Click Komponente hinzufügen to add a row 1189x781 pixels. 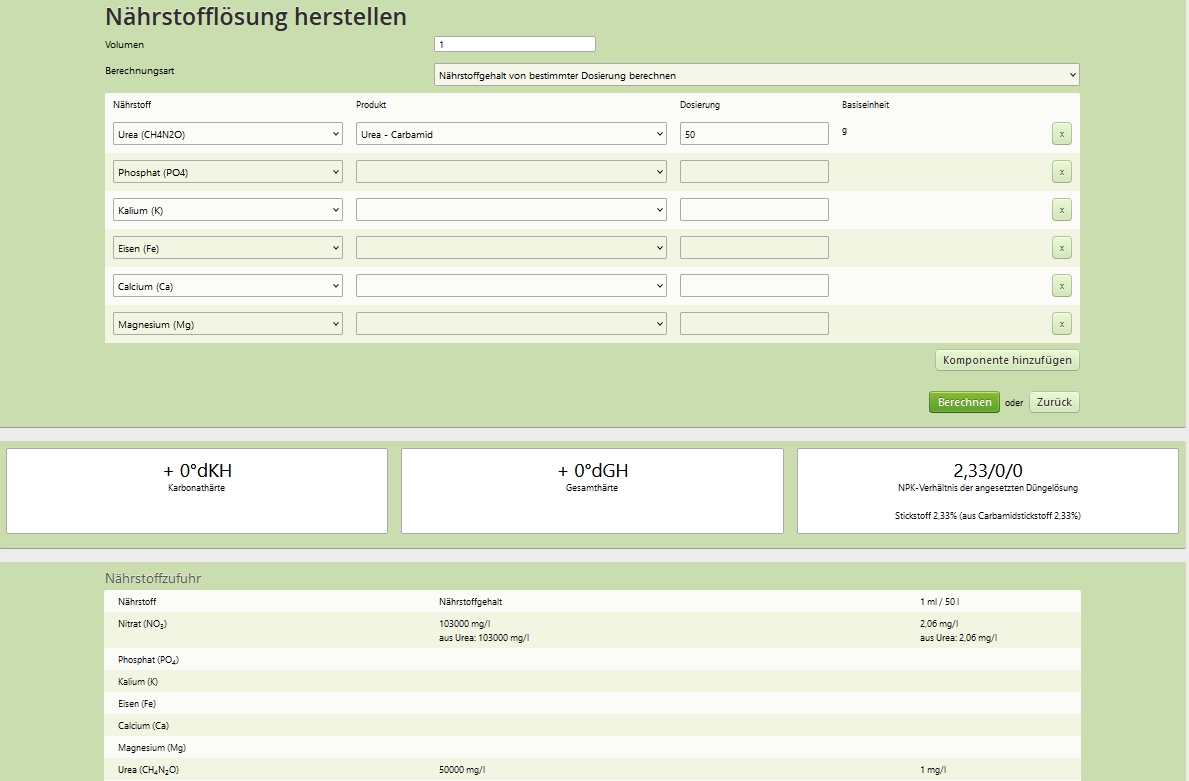coord(1007,360)
